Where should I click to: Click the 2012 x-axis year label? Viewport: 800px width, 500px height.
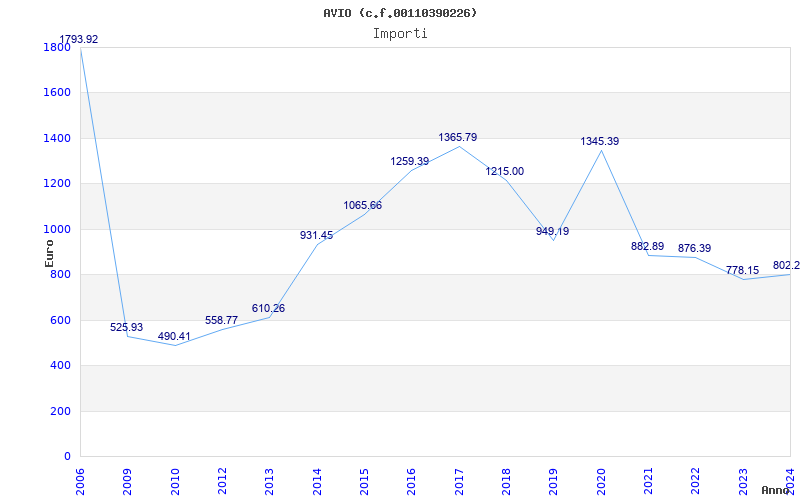222,481
